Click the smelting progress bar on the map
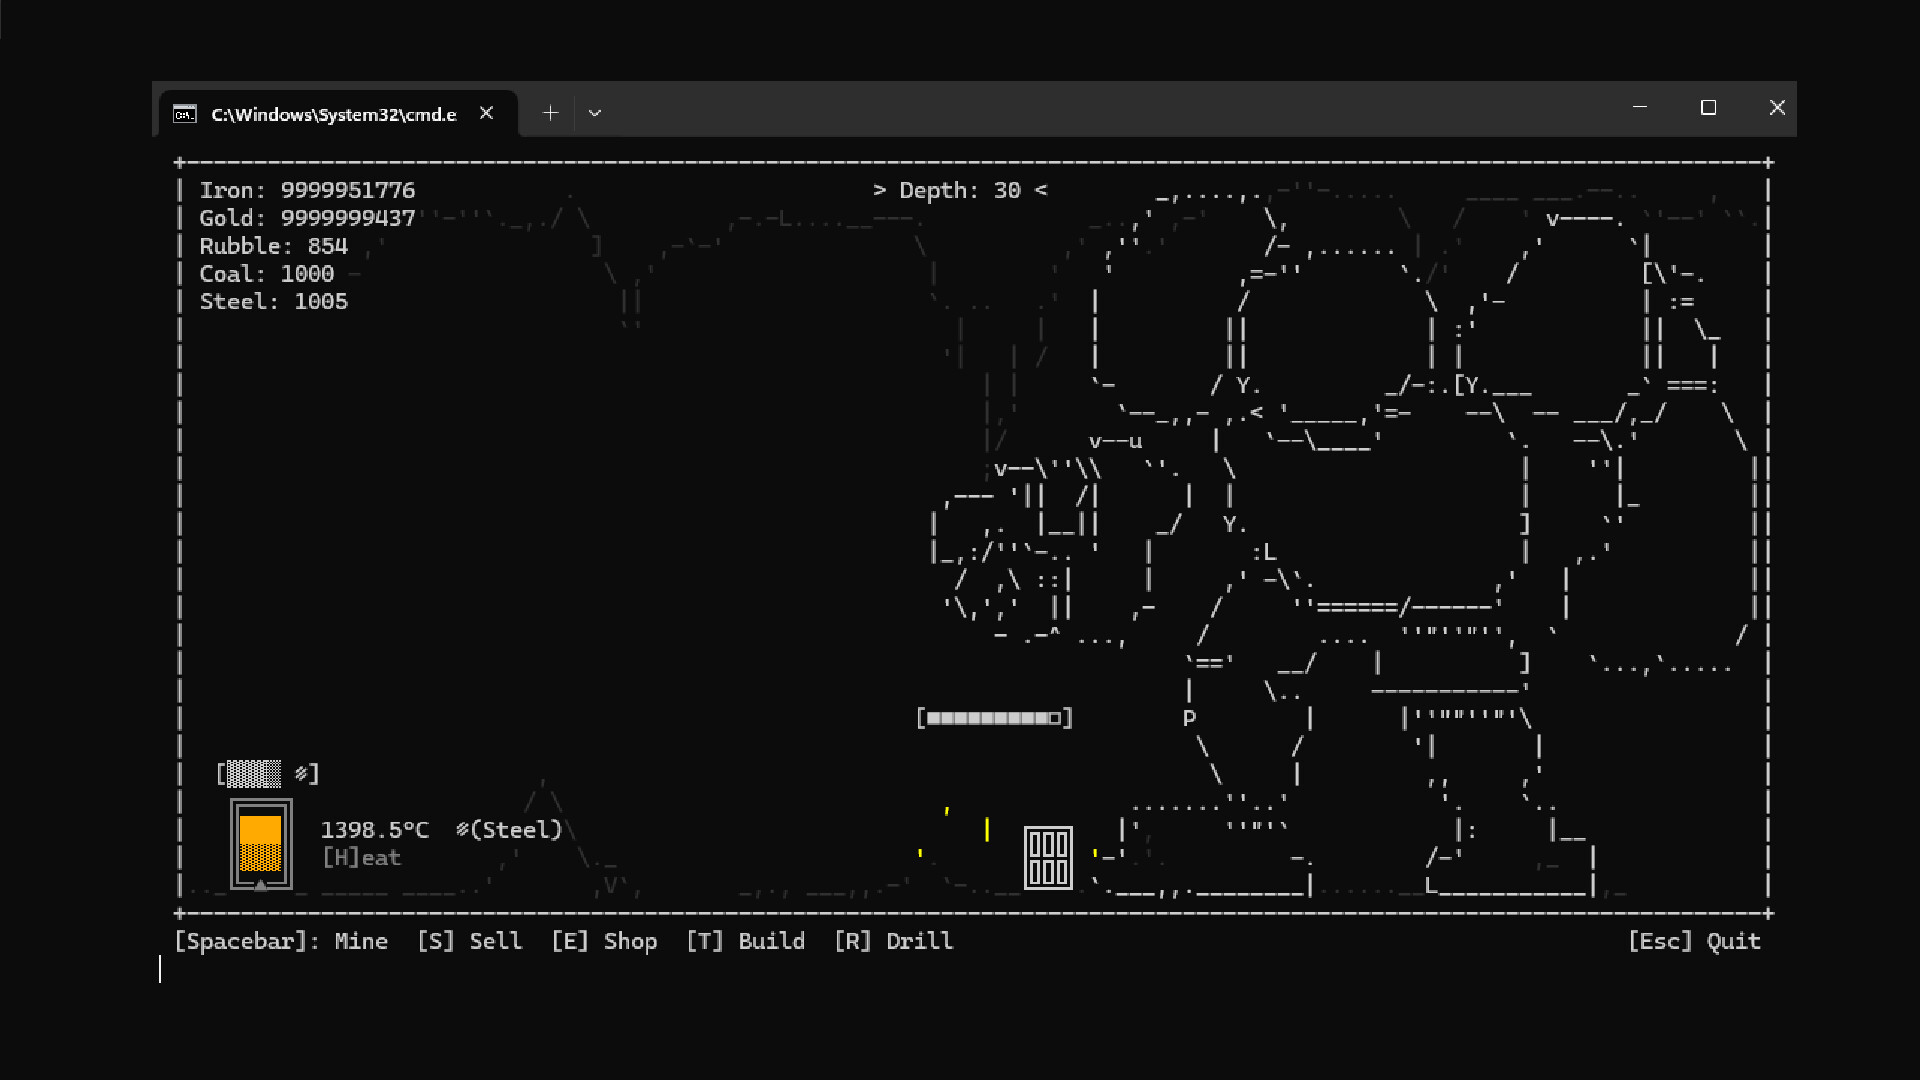The image size is (1920, 1080). tap(994, 717)
